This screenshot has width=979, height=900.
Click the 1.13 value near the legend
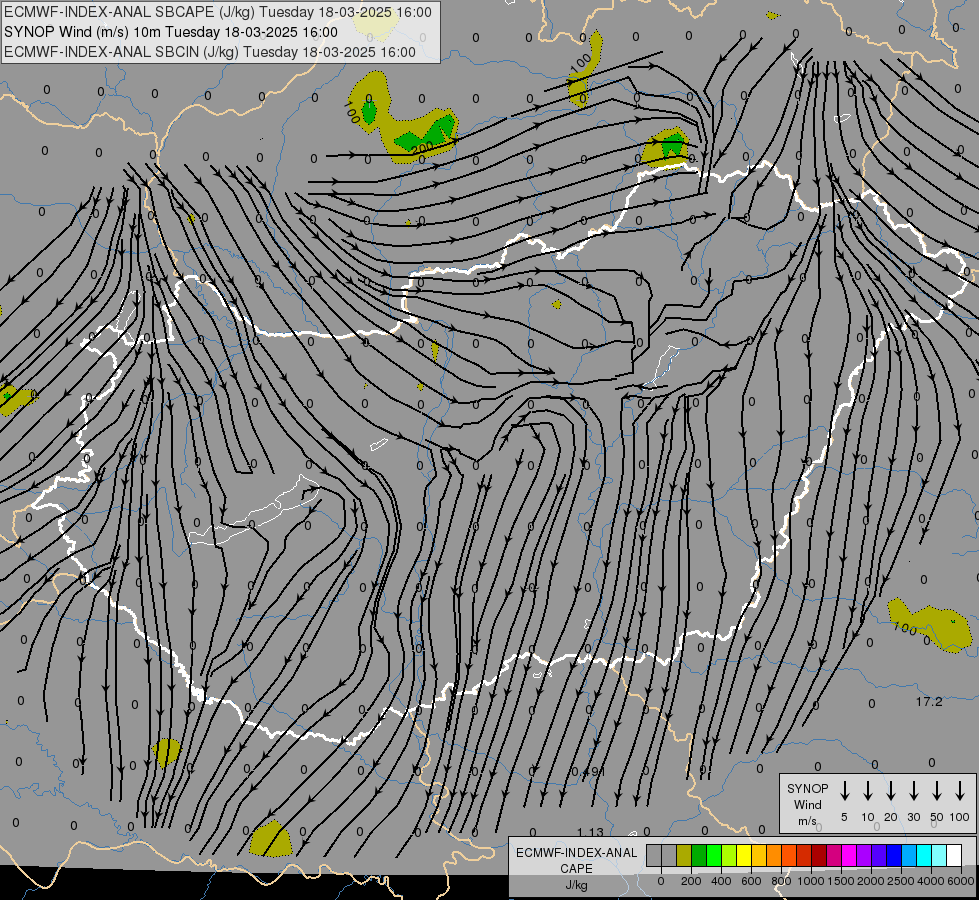[590, 832]
